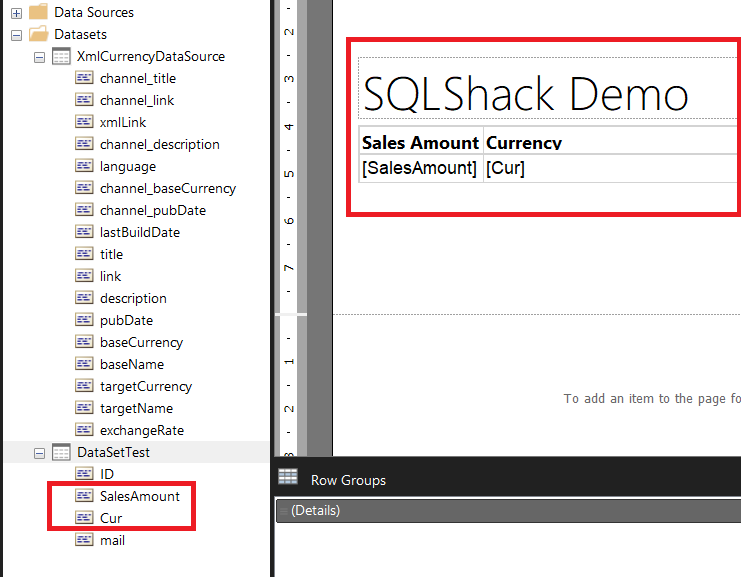741x577 pixels.
Task: Click the DataSetTest table icon
Action: (61, 452)
